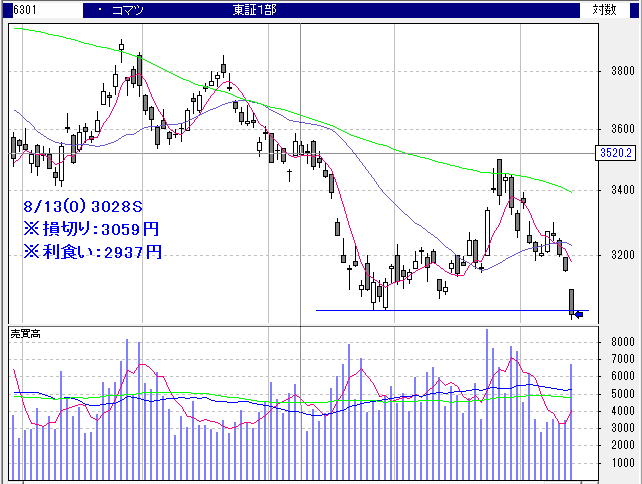
Task: Click the 8/13(0) 3028S annotation text
Action: coord(85,204)
